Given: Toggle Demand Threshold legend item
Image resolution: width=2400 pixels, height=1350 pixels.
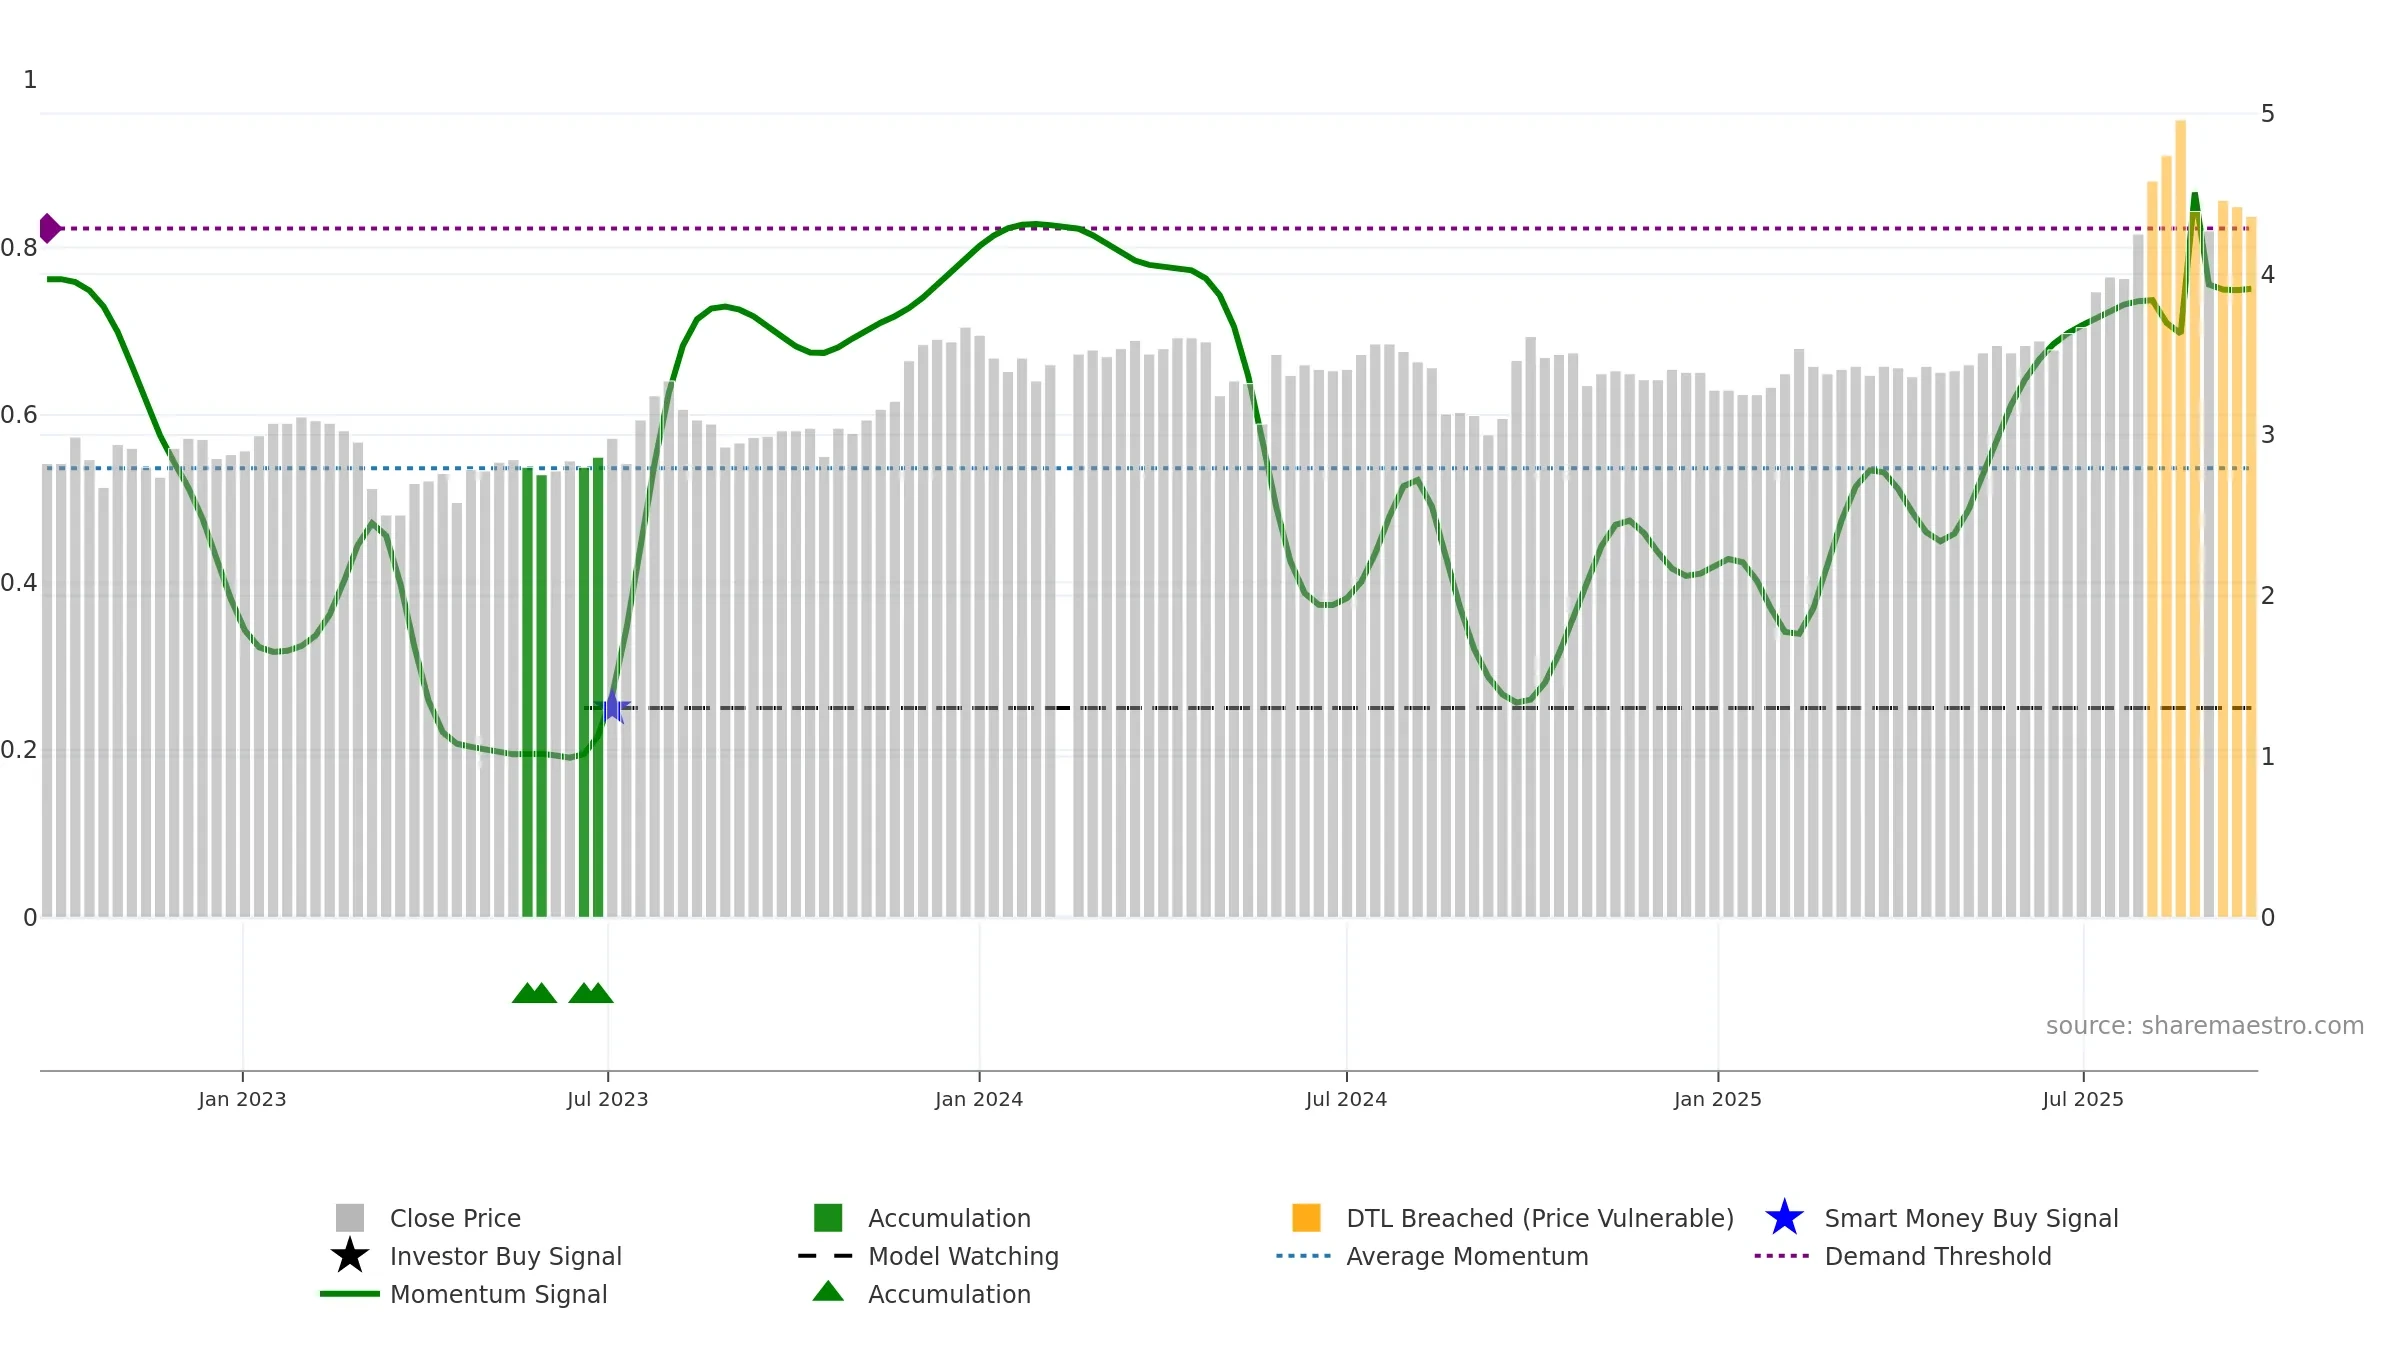Looking at the screenshot, I should pos(1938,1256).
